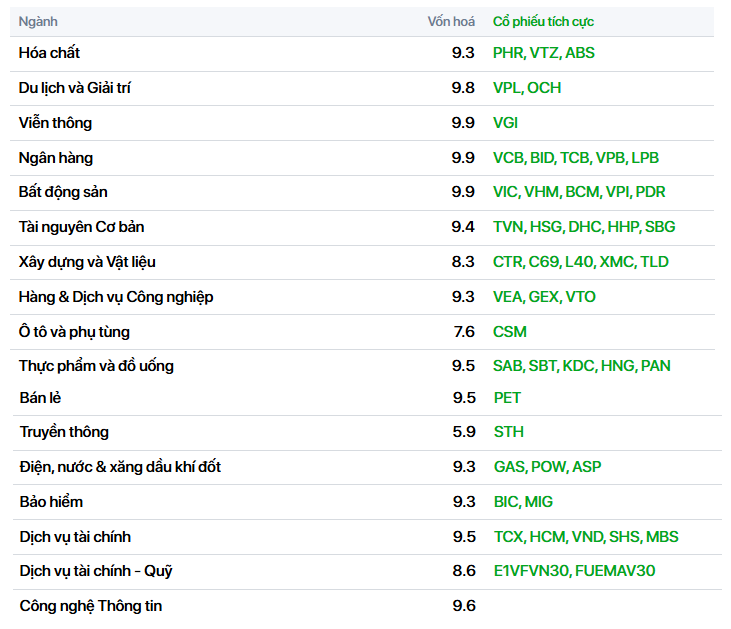Click the Ngân hàng sector name
731x629 pixels.
pos(55,158)
